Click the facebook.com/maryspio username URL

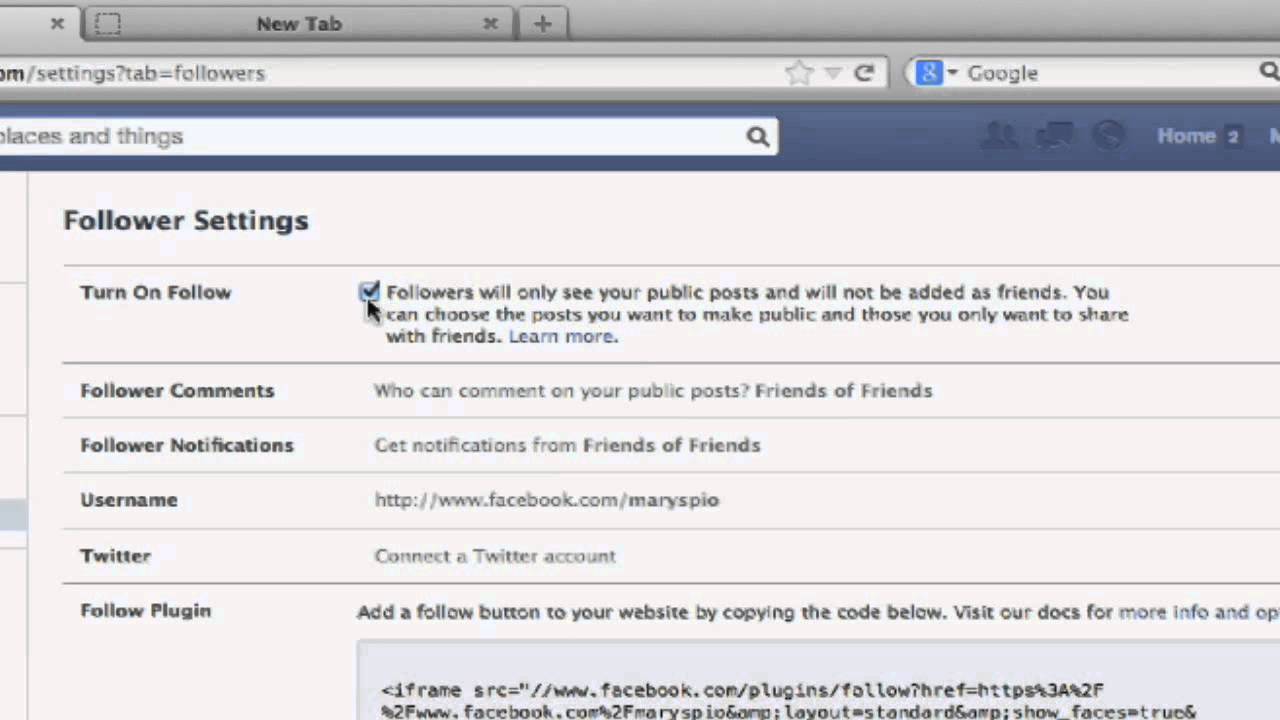(x=547, y=500)
